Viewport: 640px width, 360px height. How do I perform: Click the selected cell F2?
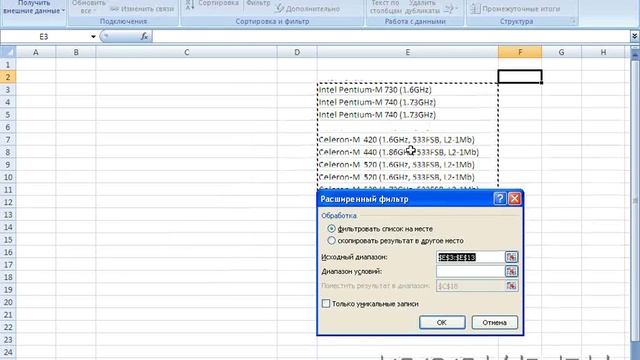pos(520,77)
